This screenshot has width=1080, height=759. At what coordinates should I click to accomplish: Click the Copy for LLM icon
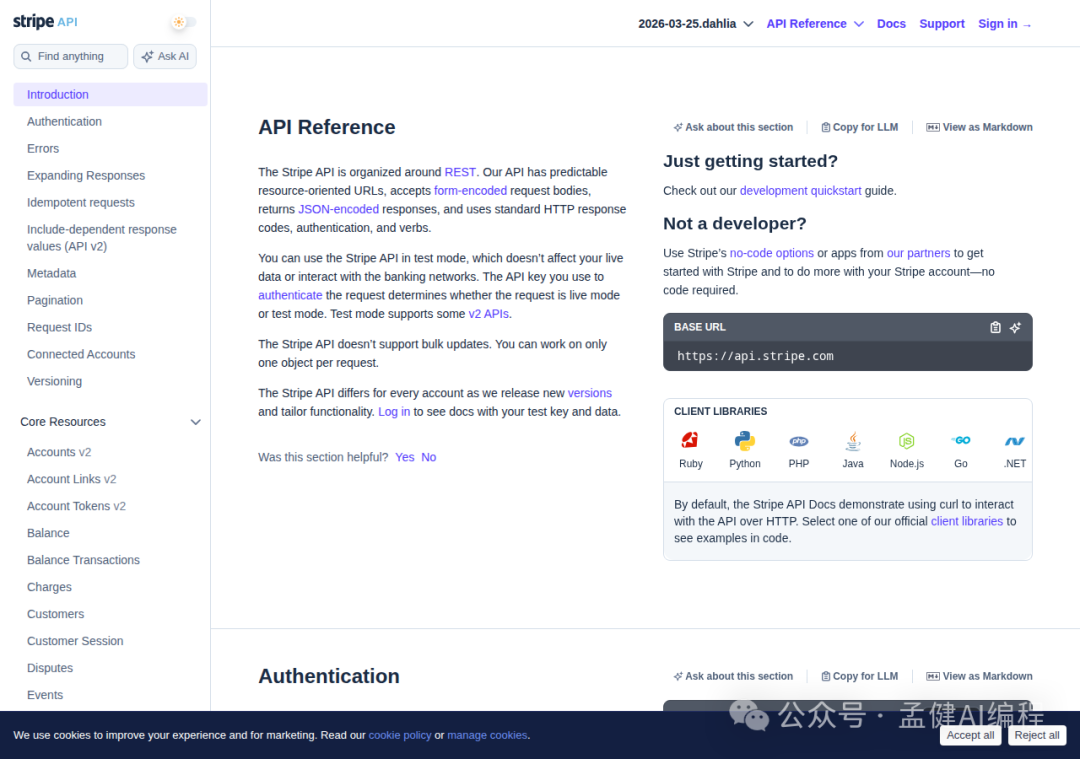pyautogui.click(x=825, y=127)
